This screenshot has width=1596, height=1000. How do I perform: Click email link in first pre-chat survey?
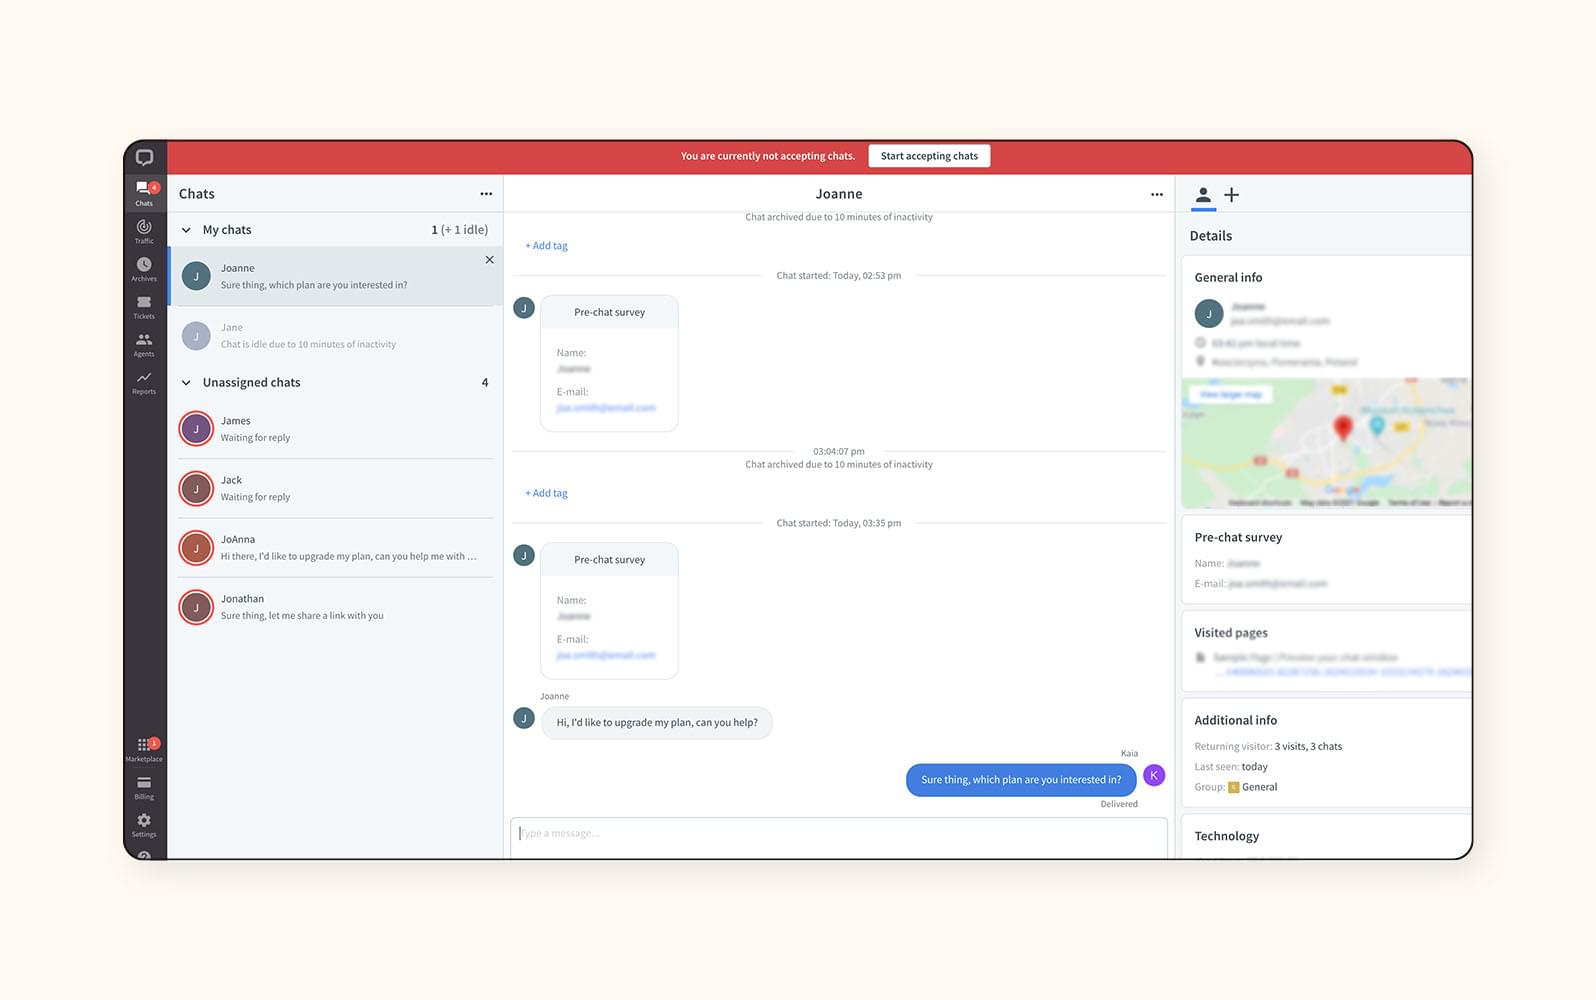click(x=606, y=408)
